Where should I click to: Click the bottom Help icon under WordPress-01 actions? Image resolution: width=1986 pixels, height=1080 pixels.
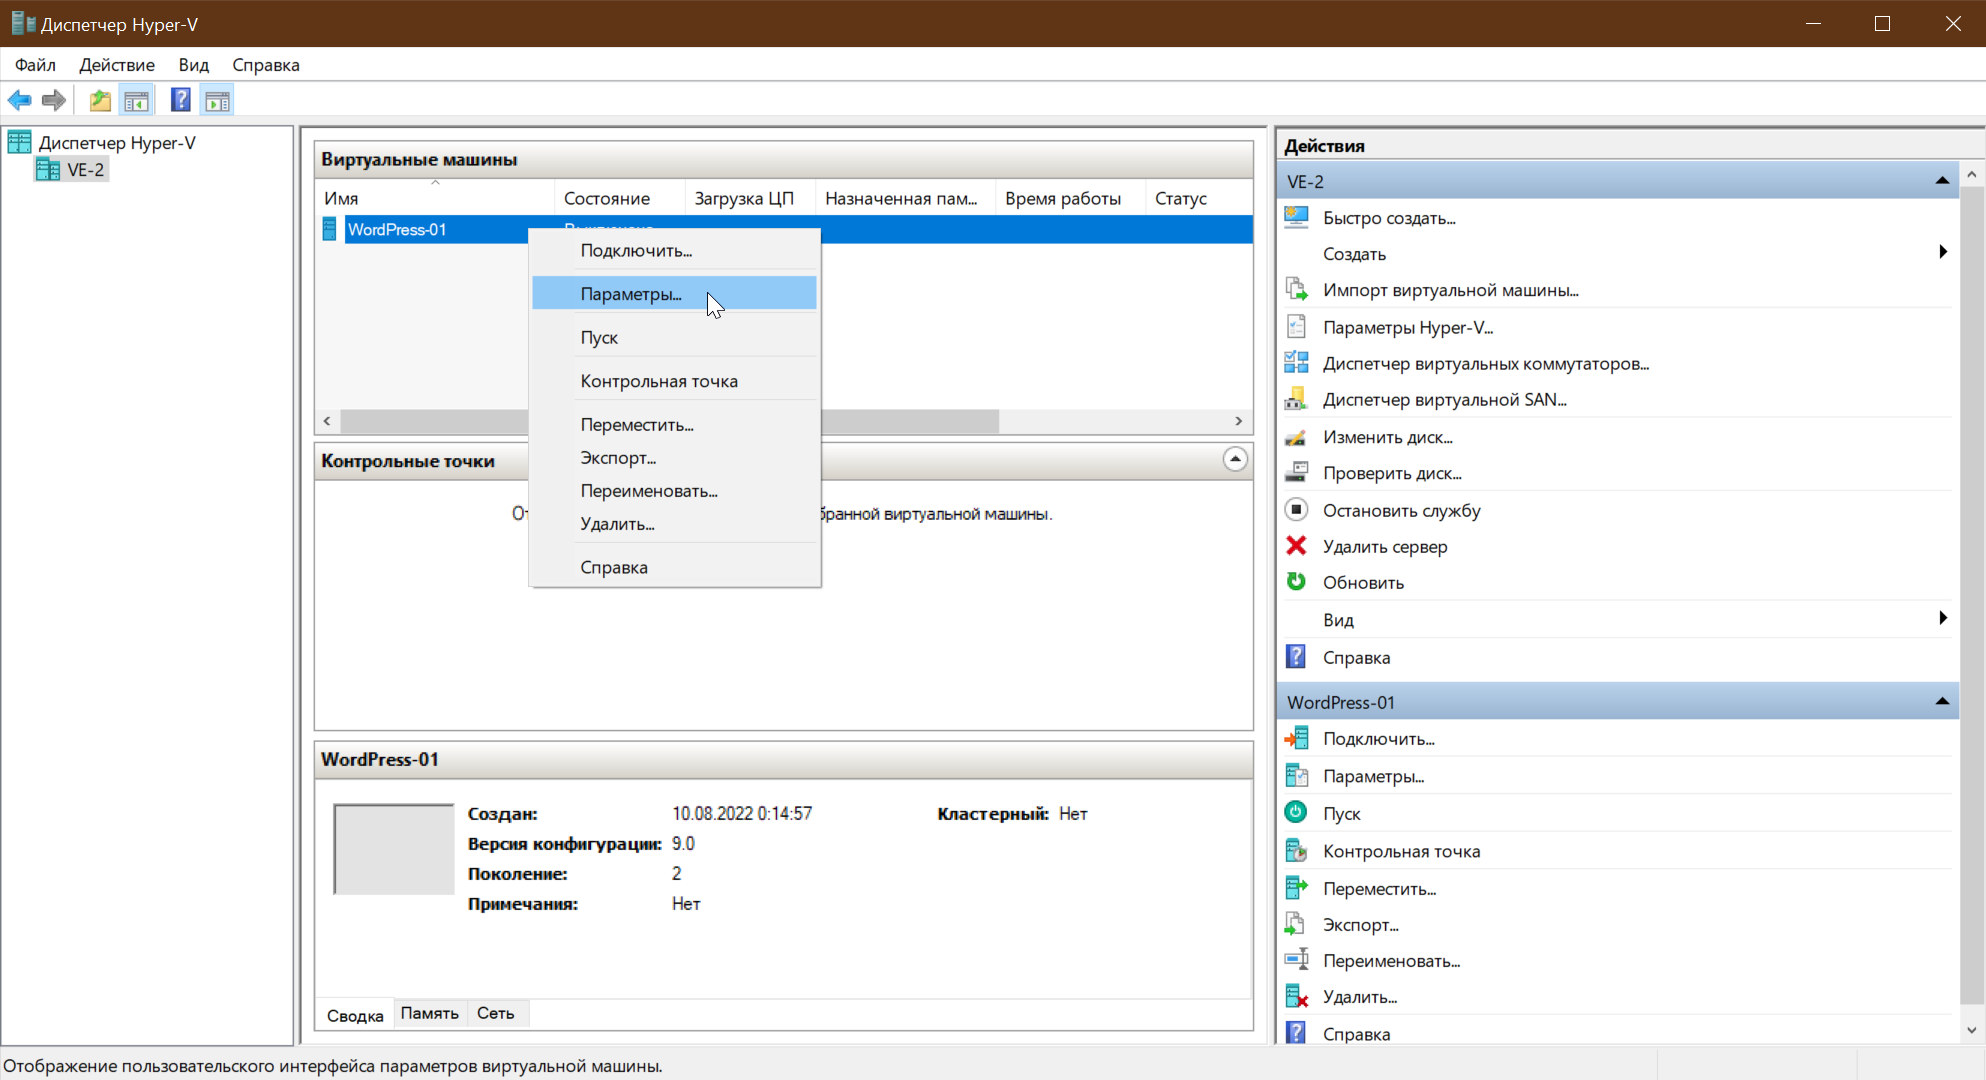[1296, 1033]
